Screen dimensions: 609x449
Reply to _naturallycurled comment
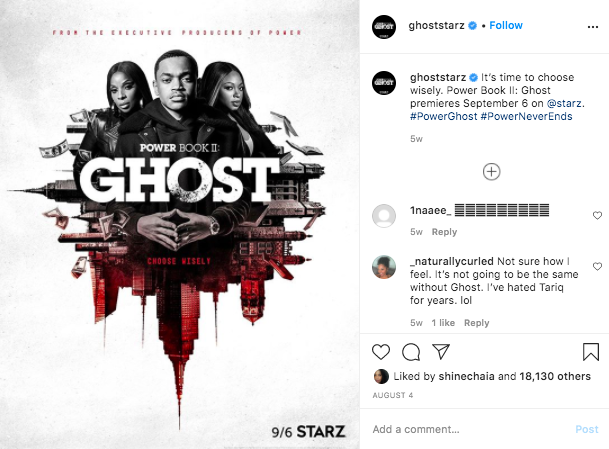coord(477,323)
